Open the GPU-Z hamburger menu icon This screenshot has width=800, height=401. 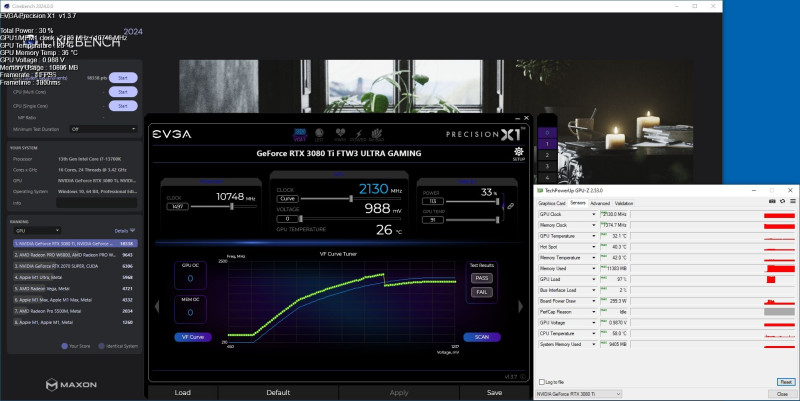click(x=792, y=202)
